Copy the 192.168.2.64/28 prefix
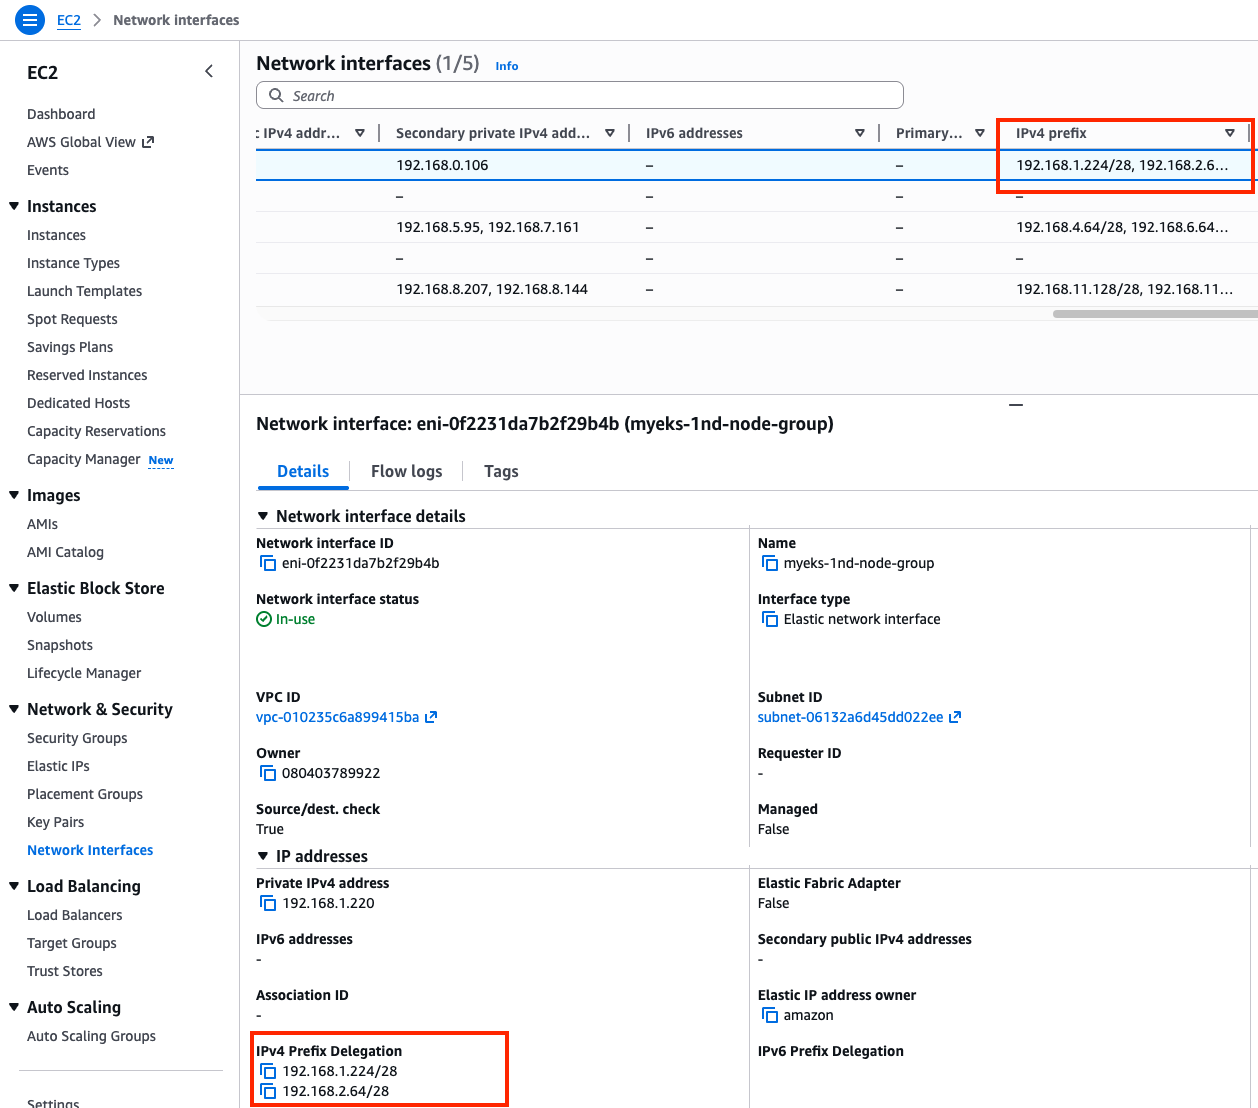The image size is (1258, 1108). click(268, 1091)
